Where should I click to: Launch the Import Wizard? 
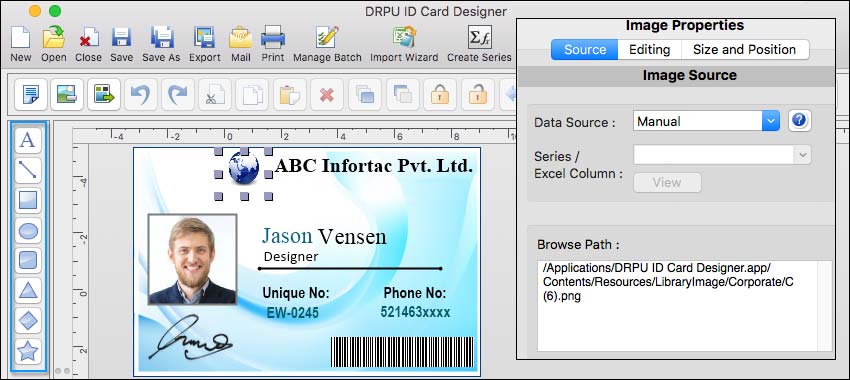coord(404,37)
